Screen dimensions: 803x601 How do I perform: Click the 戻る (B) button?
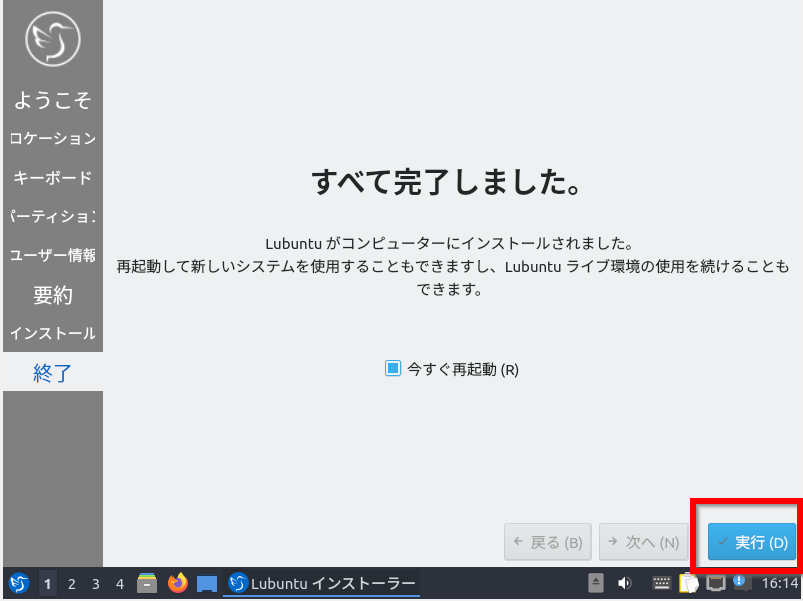[547, 542]
